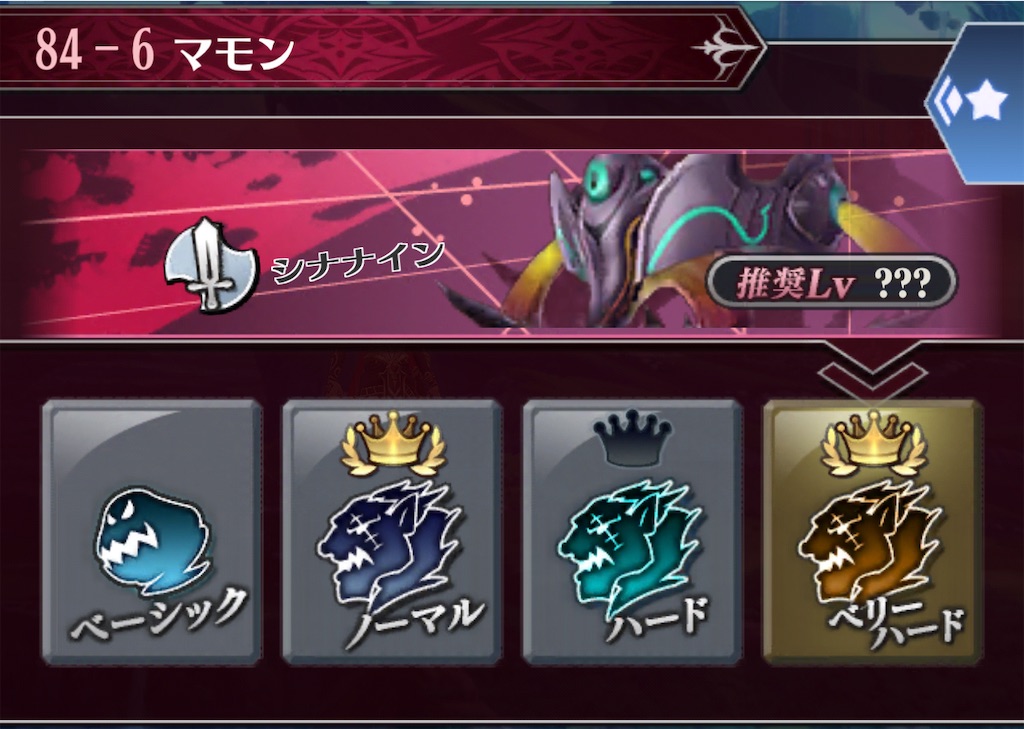Image resolution: width=1024 pixels, height=729 pixels.
Task: Choose the ハード difficulty tile
Action: tap(633, 533)
